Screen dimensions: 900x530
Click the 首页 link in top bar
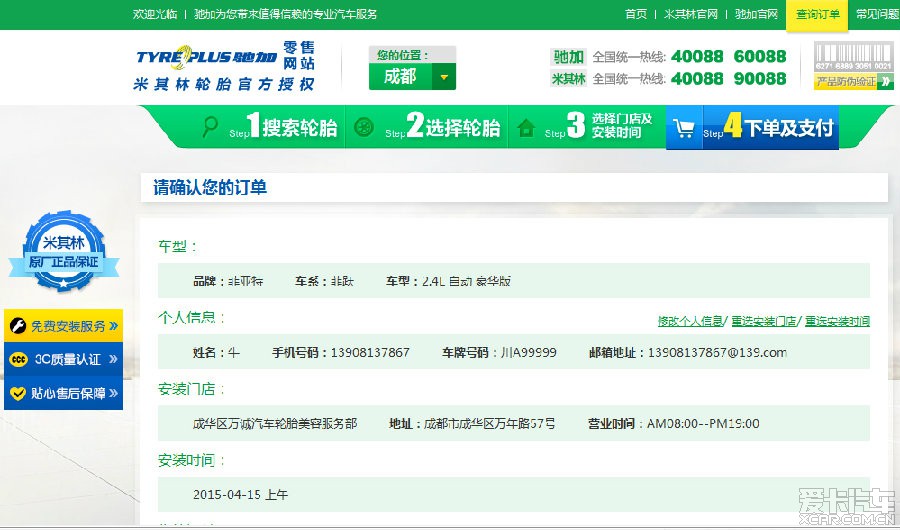click(636, 14)
